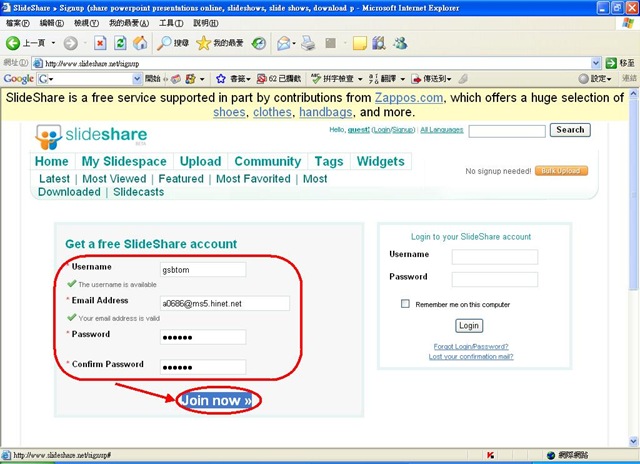Viewport: 640px width, 464px height.
Task: Run Google toolbar spell check
Action: [x=332, y=79]
